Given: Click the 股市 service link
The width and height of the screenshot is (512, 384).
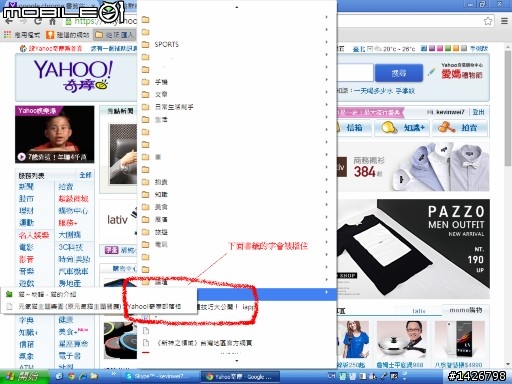Looking at the screenshot, I should (x=26, y=199).
